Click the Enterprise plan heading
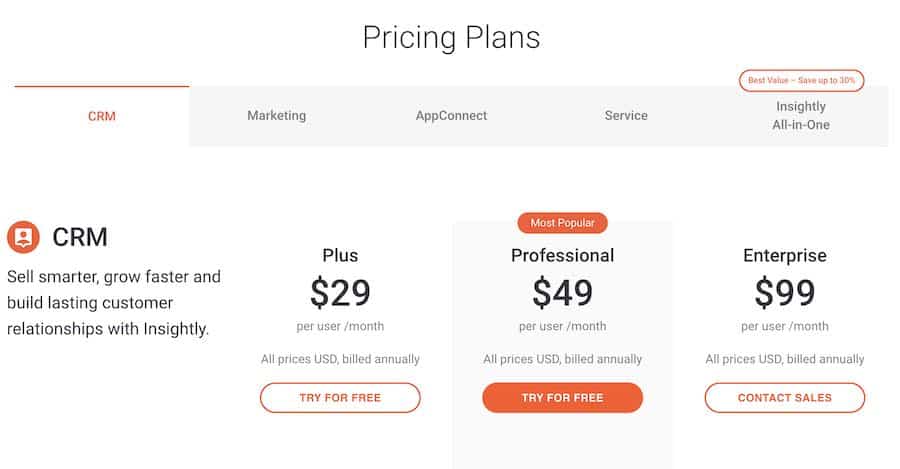Image resolution: width=900 pixels, height=469 pixels. coord(785,255)
